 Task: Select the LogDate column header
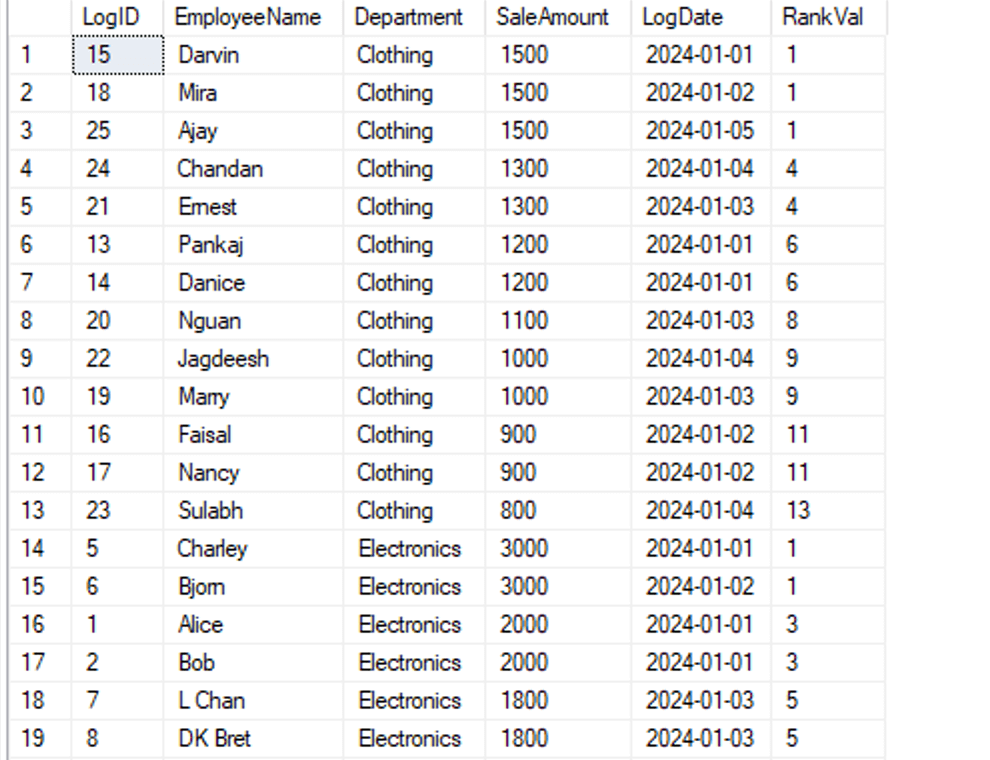682,17
